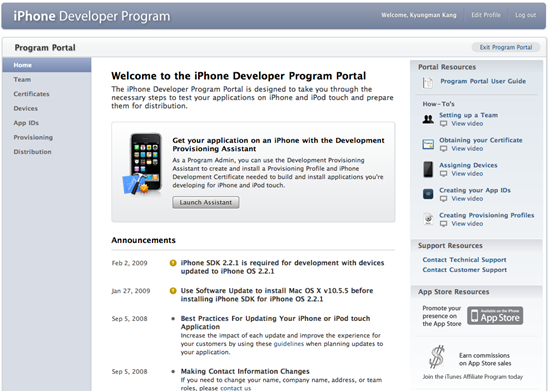The height and width of the screenshot is (391, 548).
Task: Click Best Practices For Updating announcement title
Action: [275, 323]
